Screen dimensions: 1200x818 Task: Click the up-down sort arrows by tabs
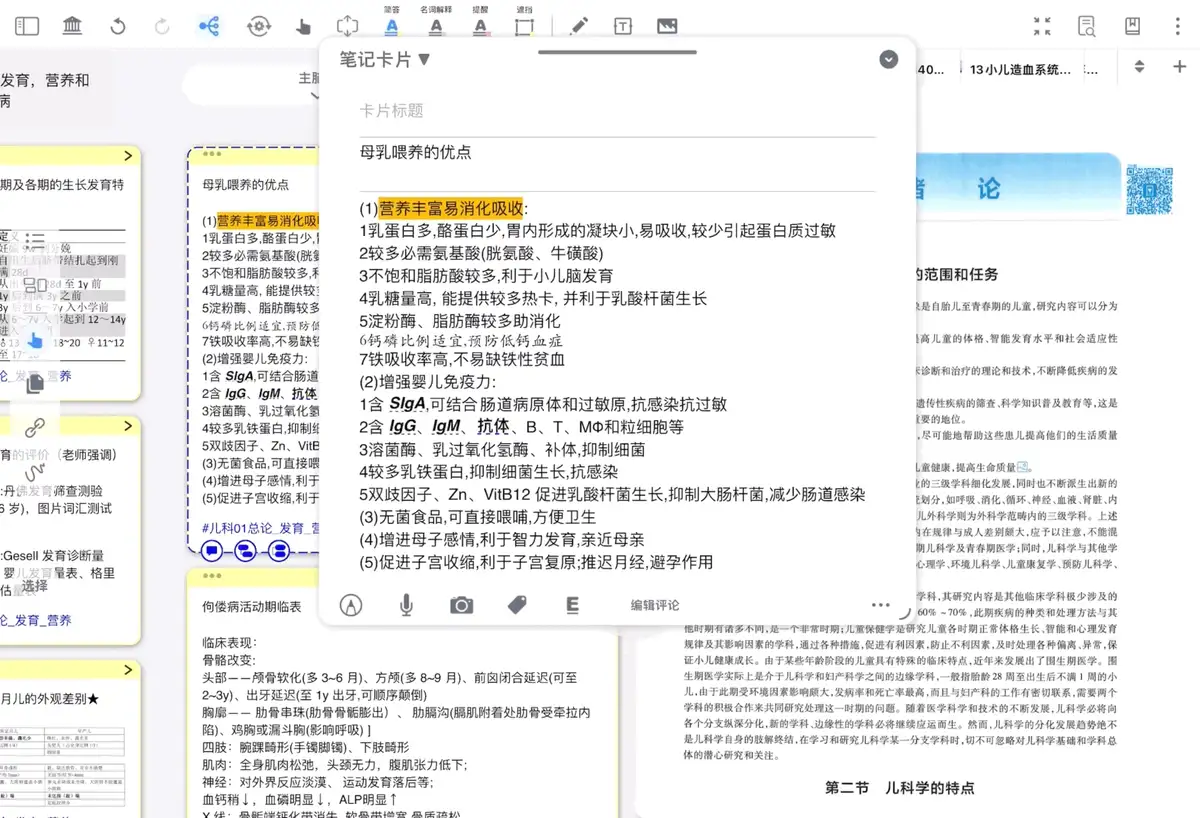1139,67
